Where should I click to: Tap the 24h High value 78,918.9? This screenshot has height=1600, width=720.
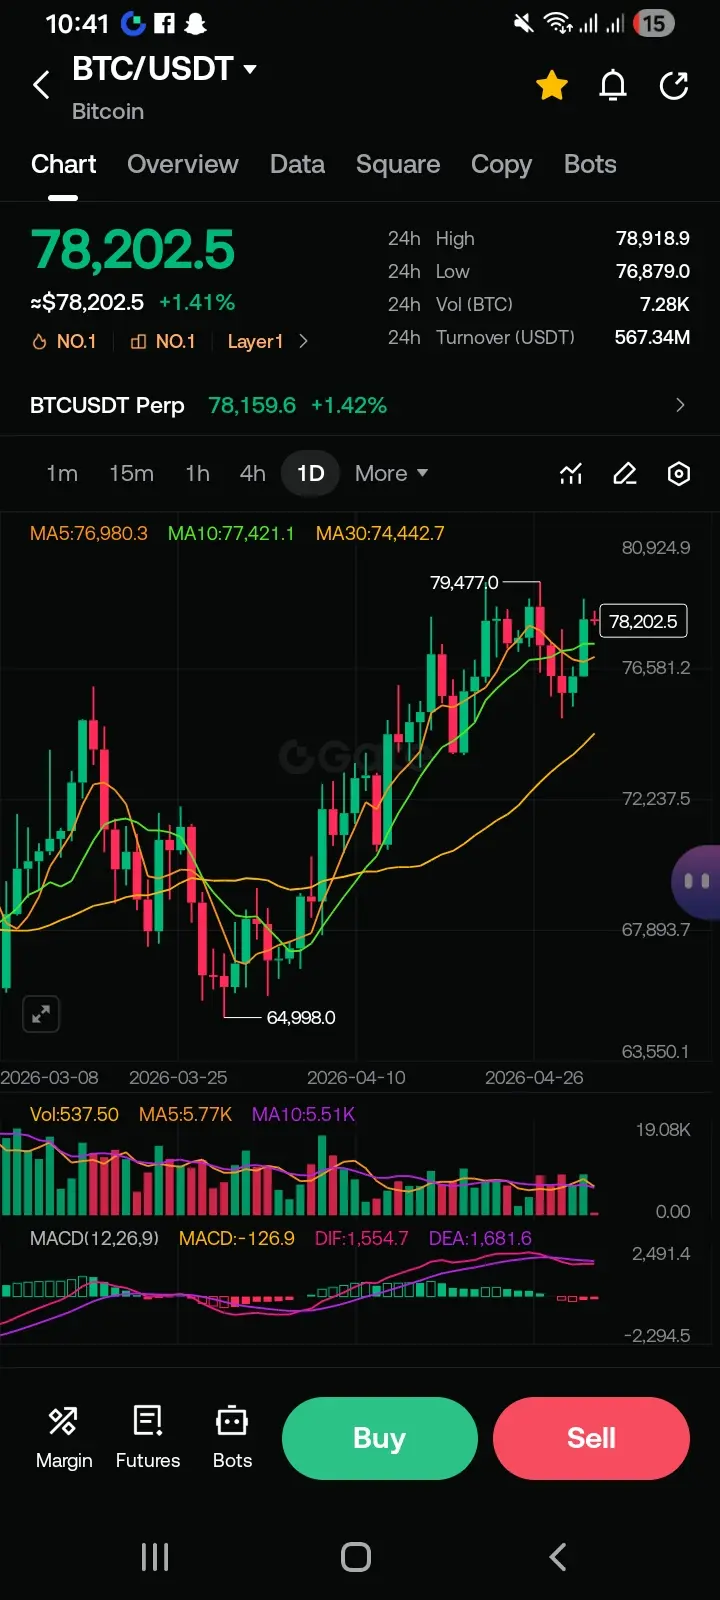tap(652, 238)
